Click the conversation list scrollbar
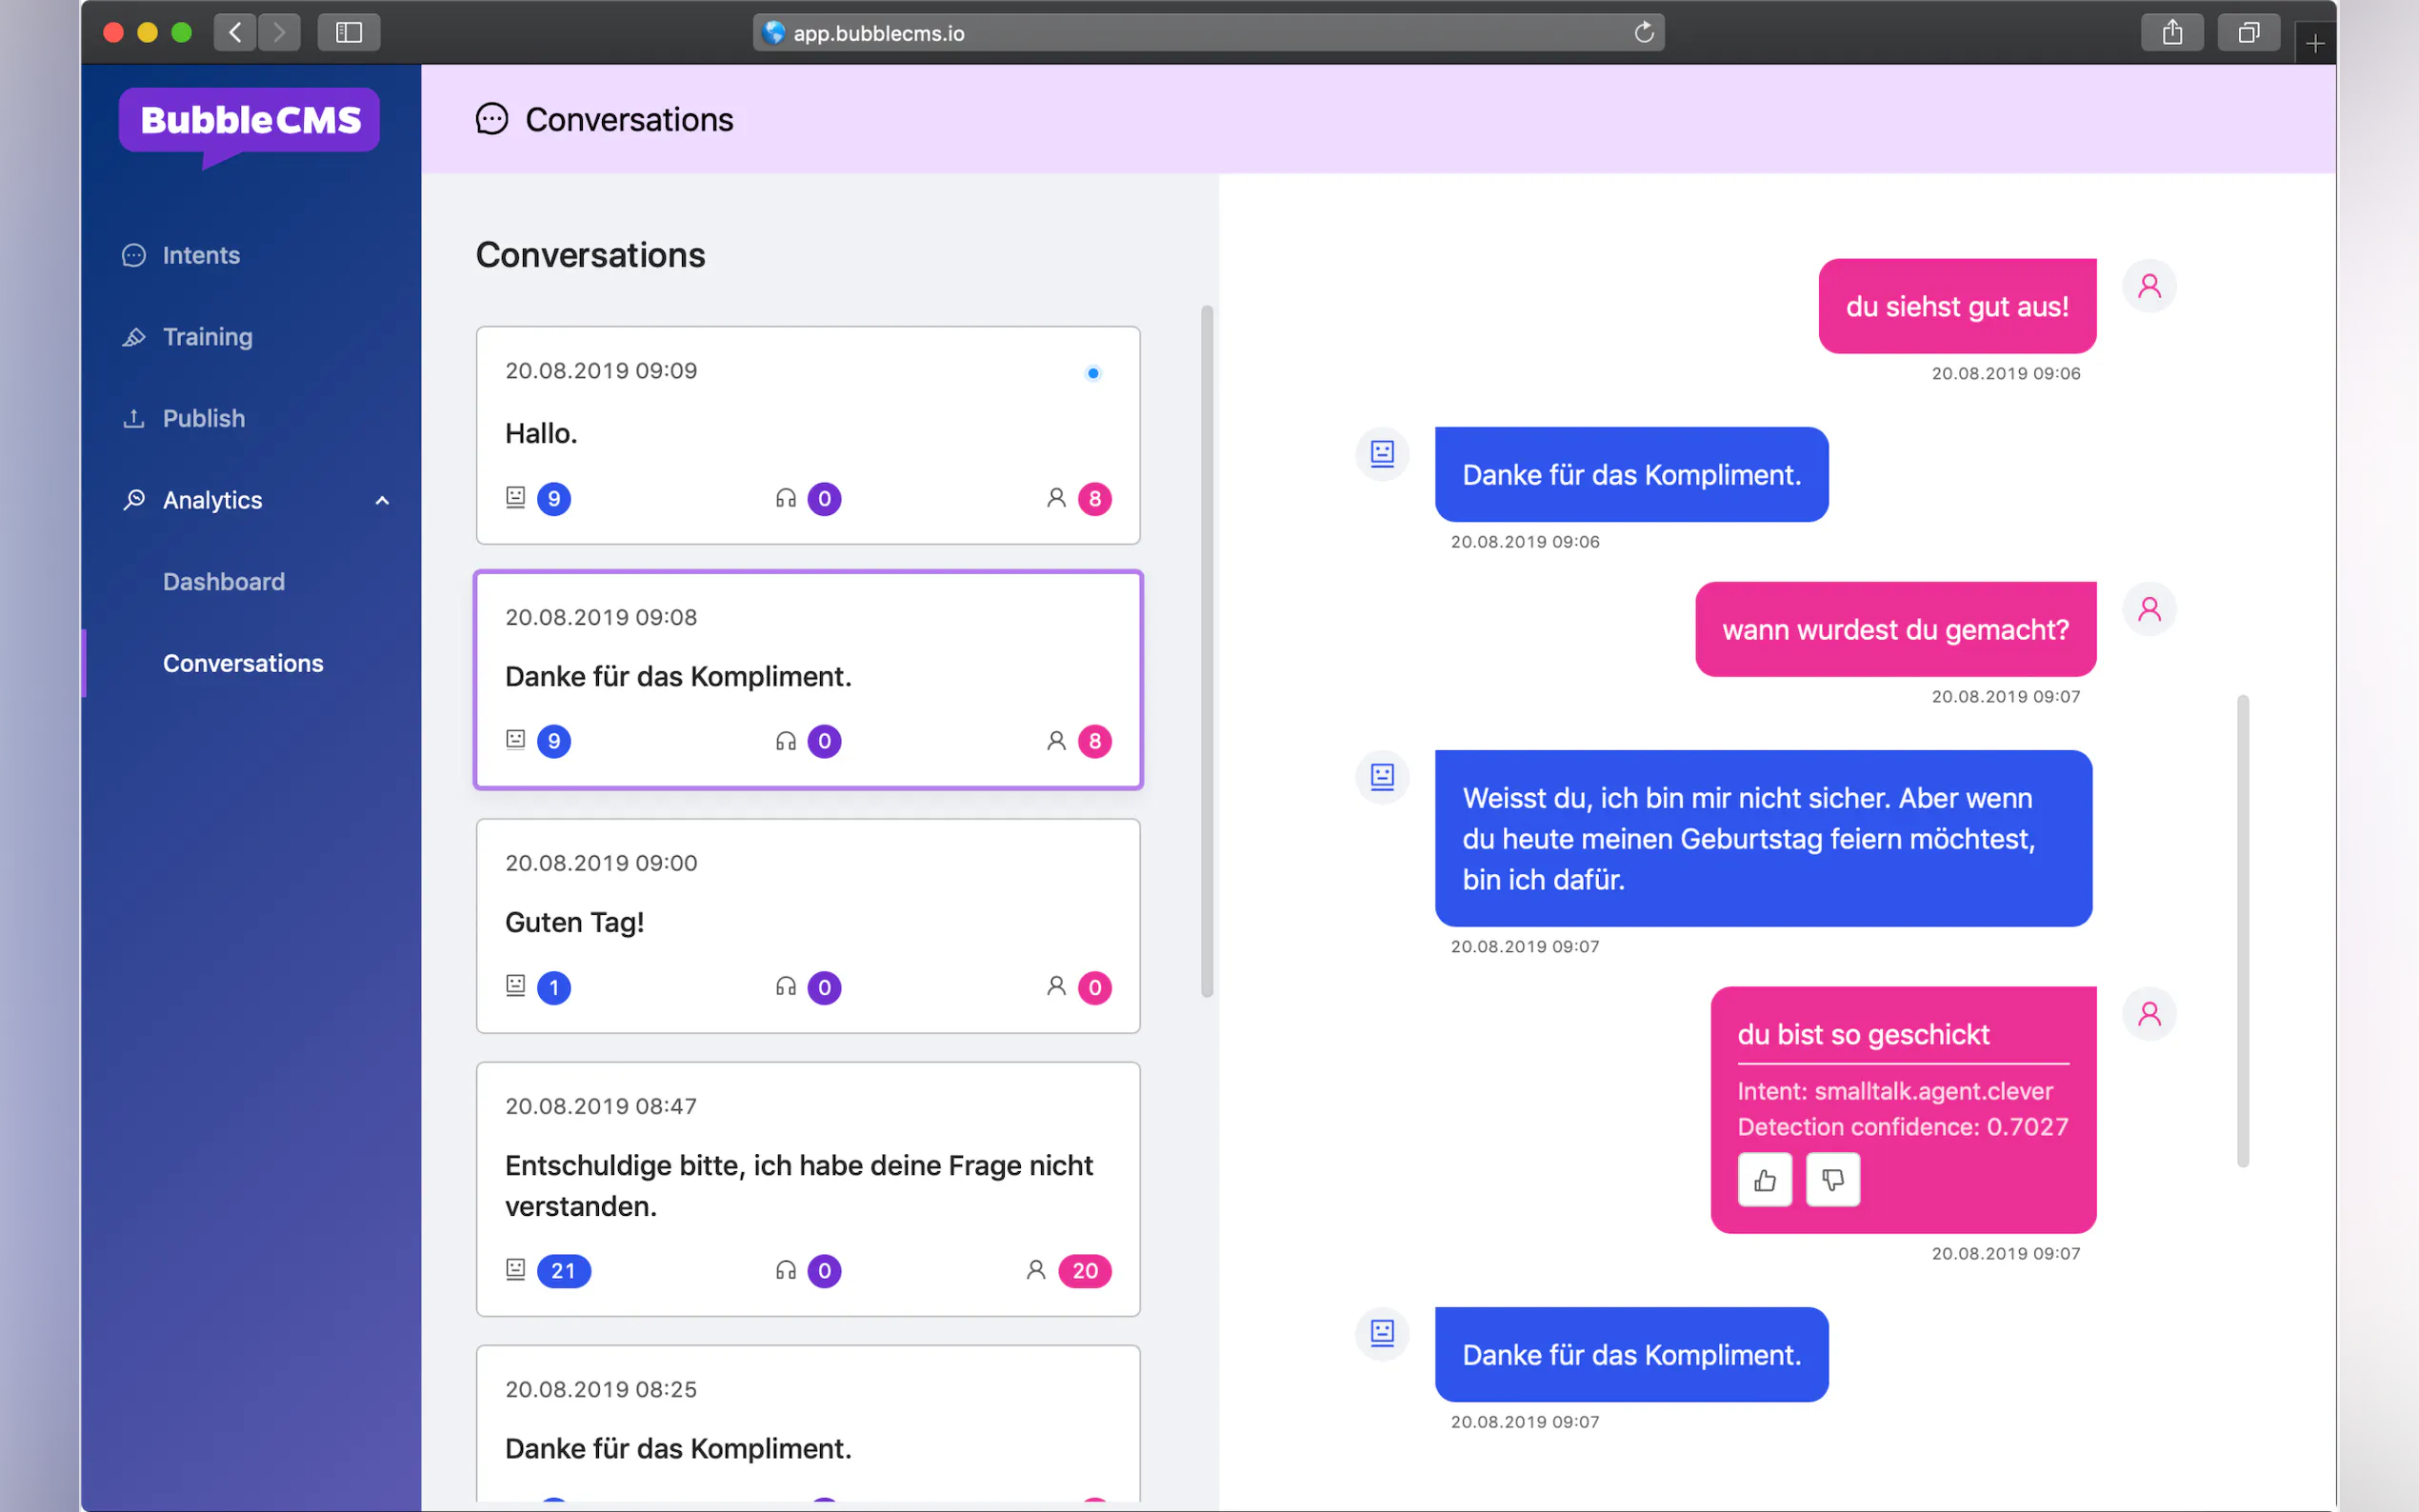 [1206, 650]
